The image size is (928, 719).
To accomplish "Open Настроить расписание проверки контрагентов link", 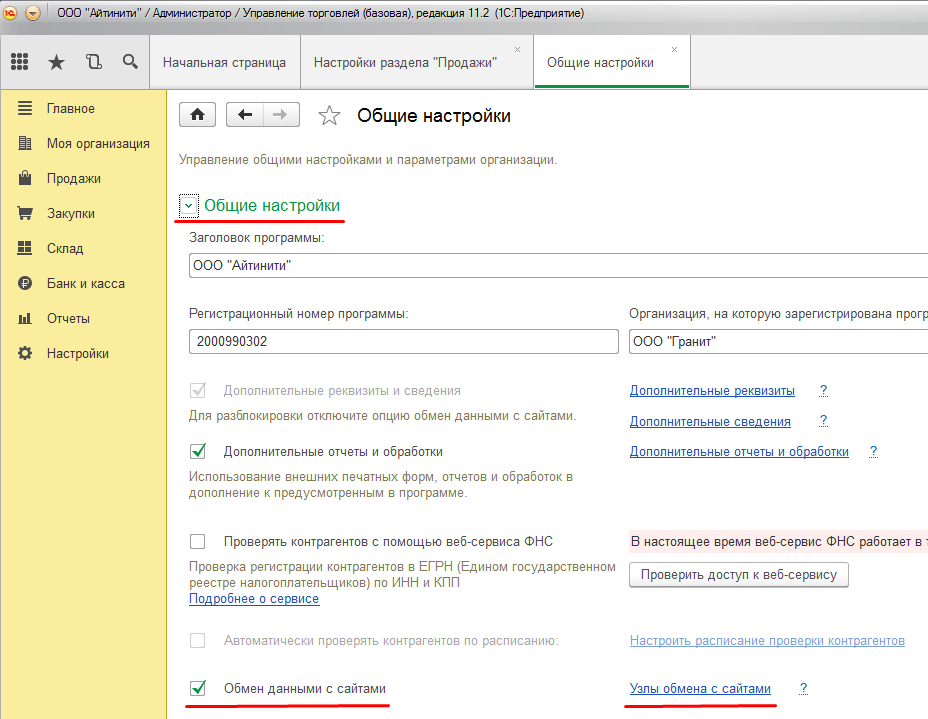I will (x=767, y=640).
